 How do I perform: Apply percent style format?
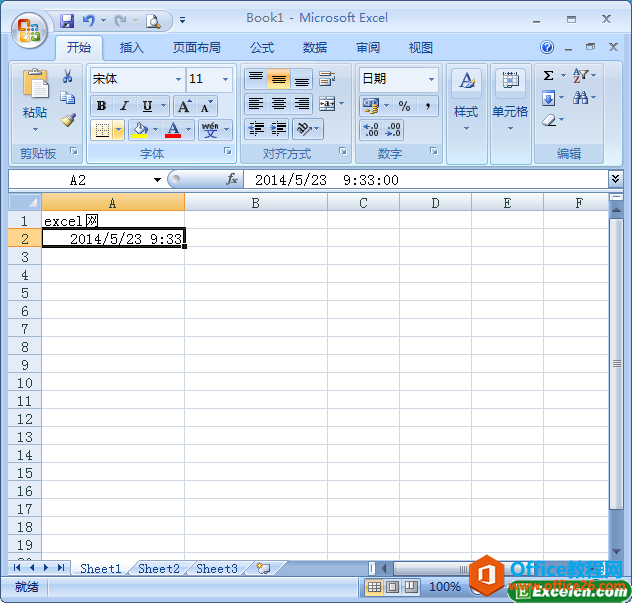pos(404,106)
